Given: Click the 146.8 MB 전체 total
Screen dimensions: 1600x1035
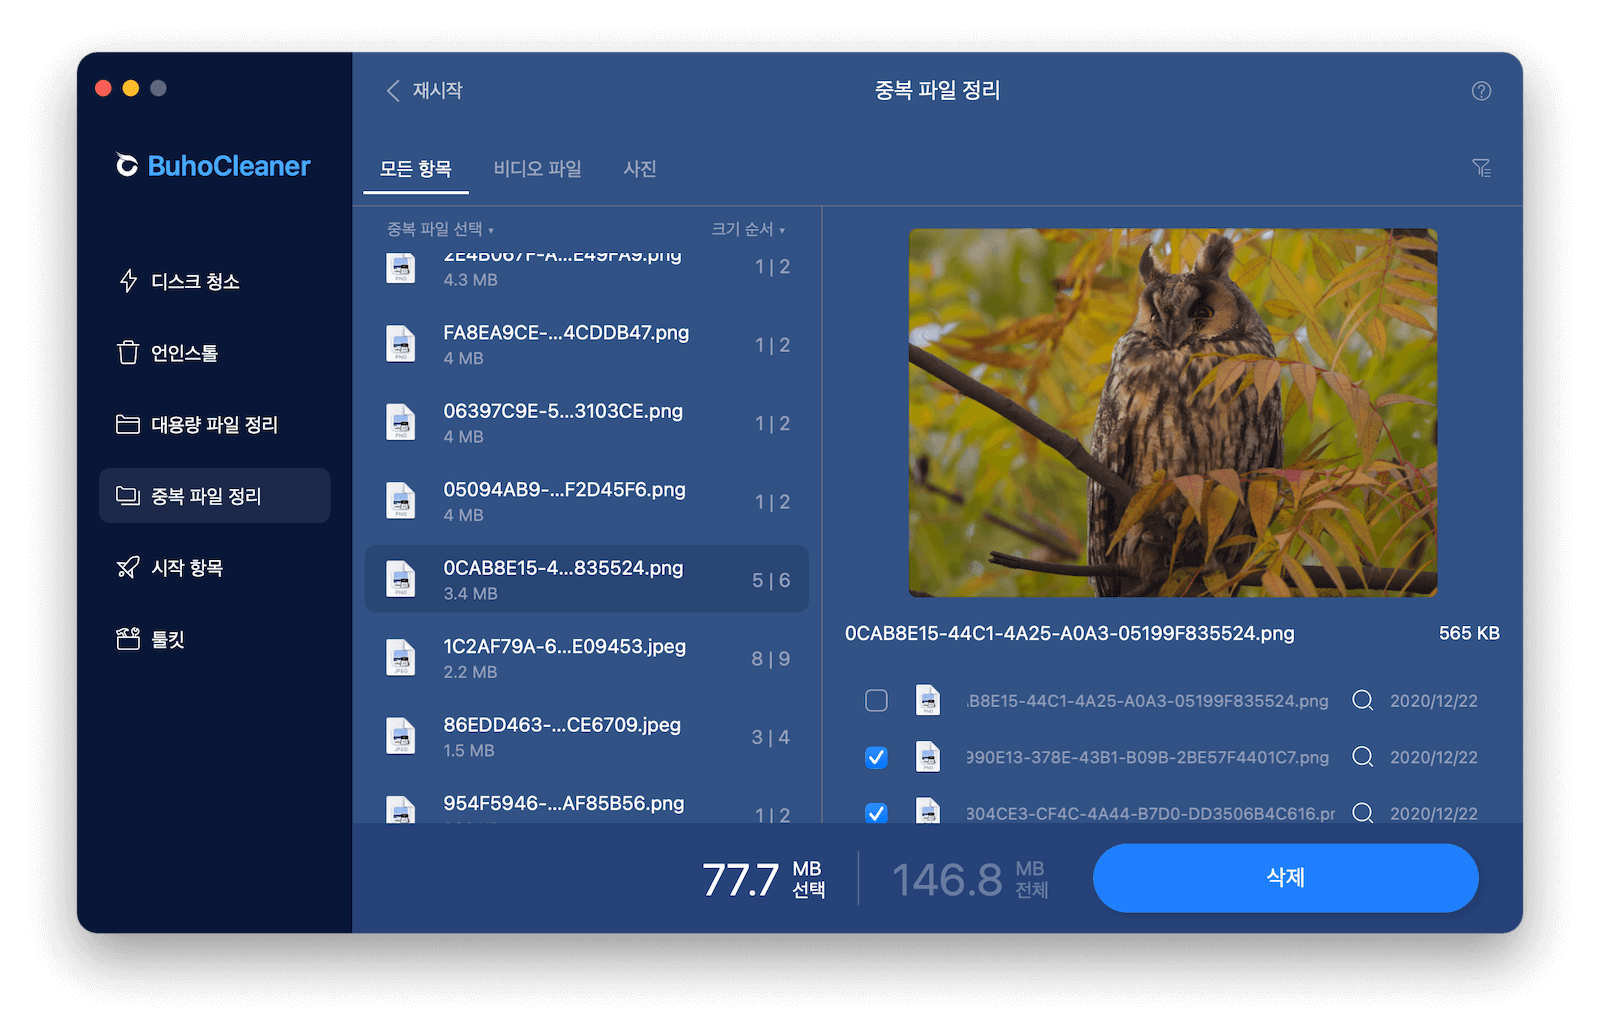Looking at the screenshot, I should tap(970, 879).
